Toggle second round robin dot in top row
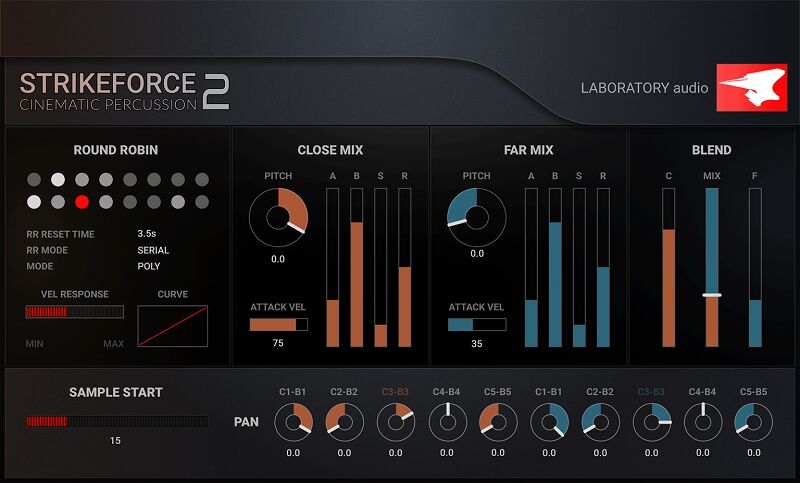 58,180
